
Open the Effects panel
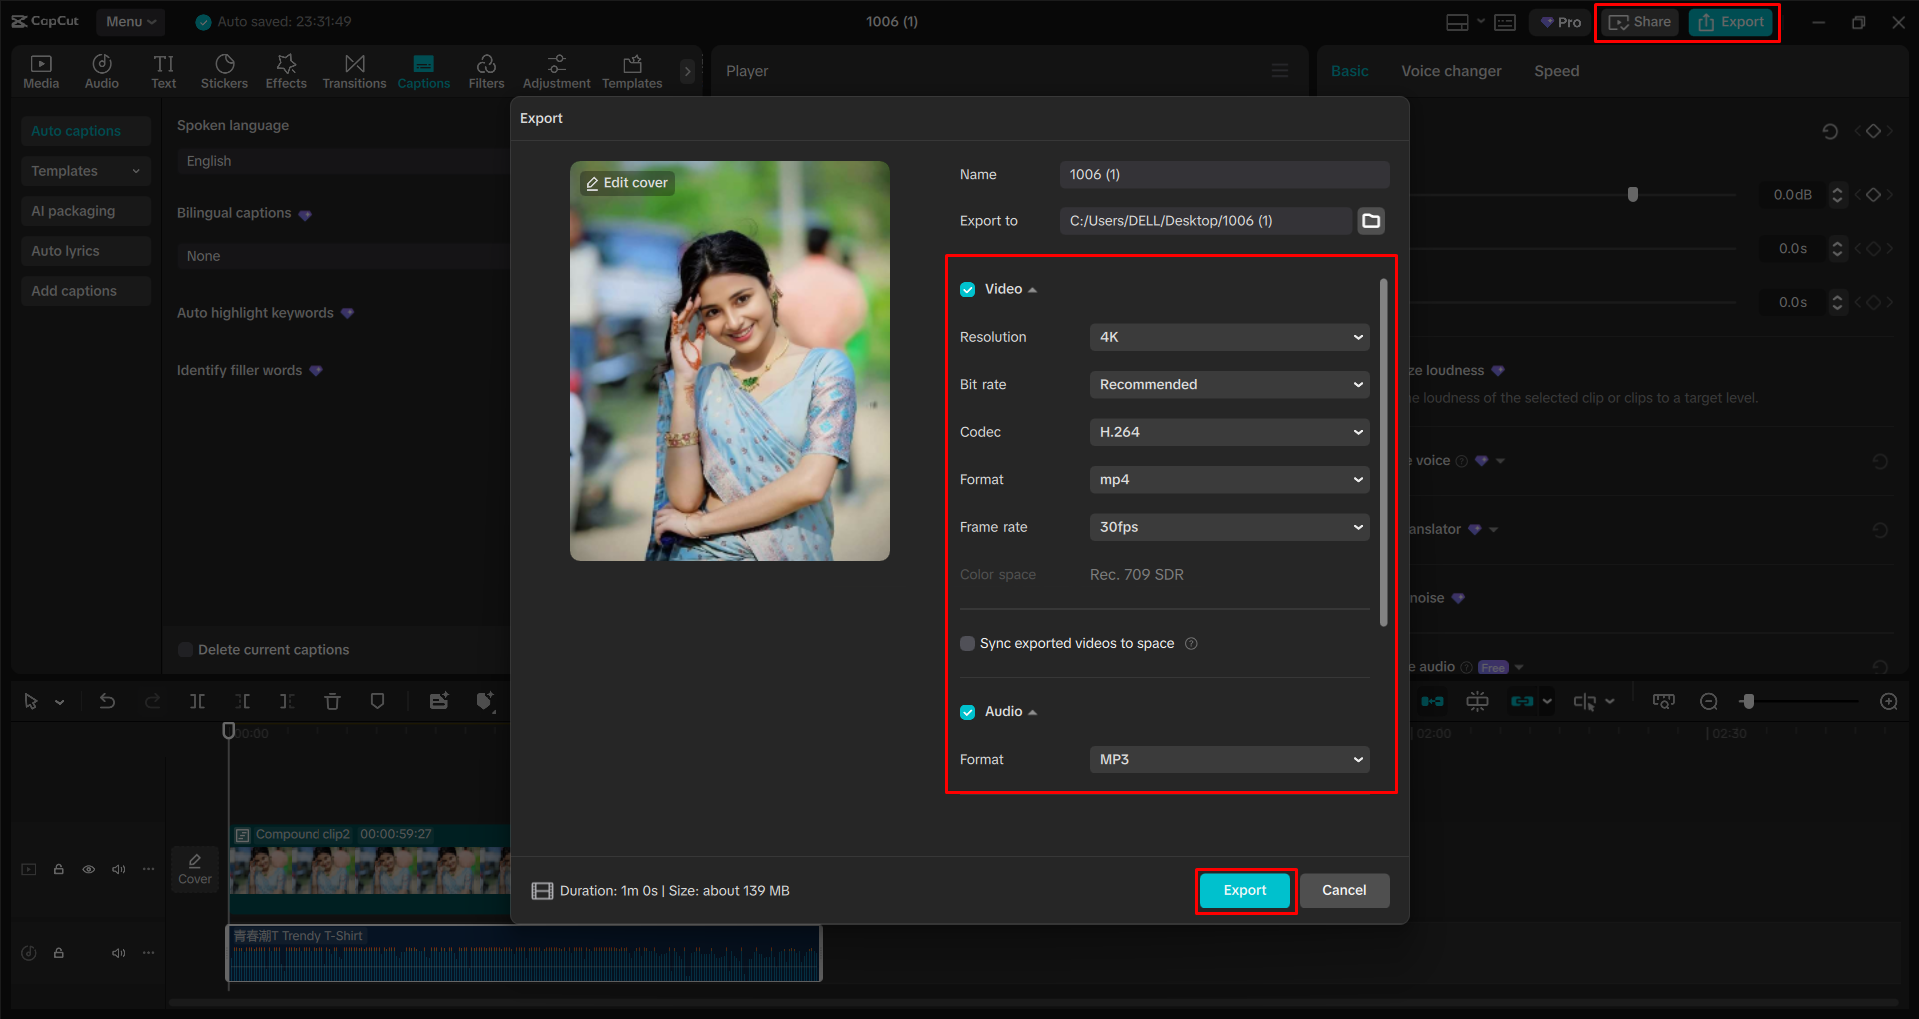tap(286, 70)
